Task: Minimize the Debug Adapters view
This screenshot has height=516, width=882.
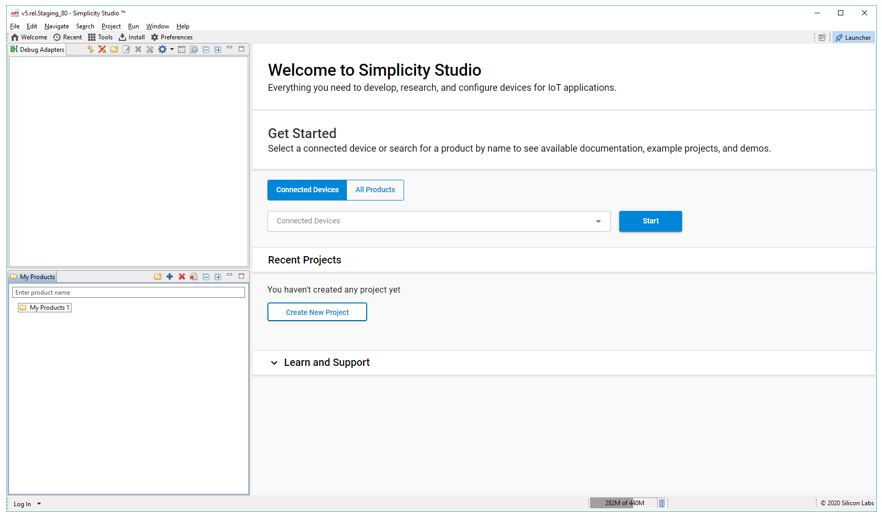Action: tap(230, 49)
